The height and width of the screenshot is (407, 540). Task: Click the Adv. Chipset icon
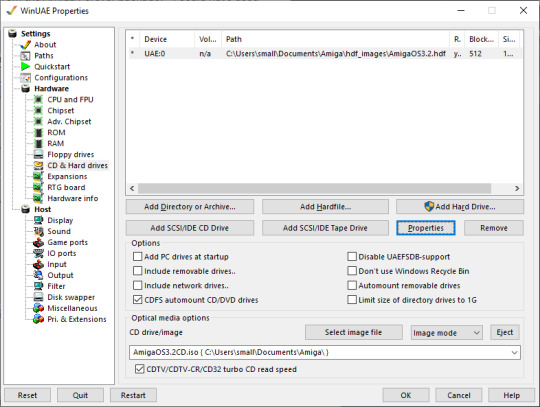[x=38, y=122]
